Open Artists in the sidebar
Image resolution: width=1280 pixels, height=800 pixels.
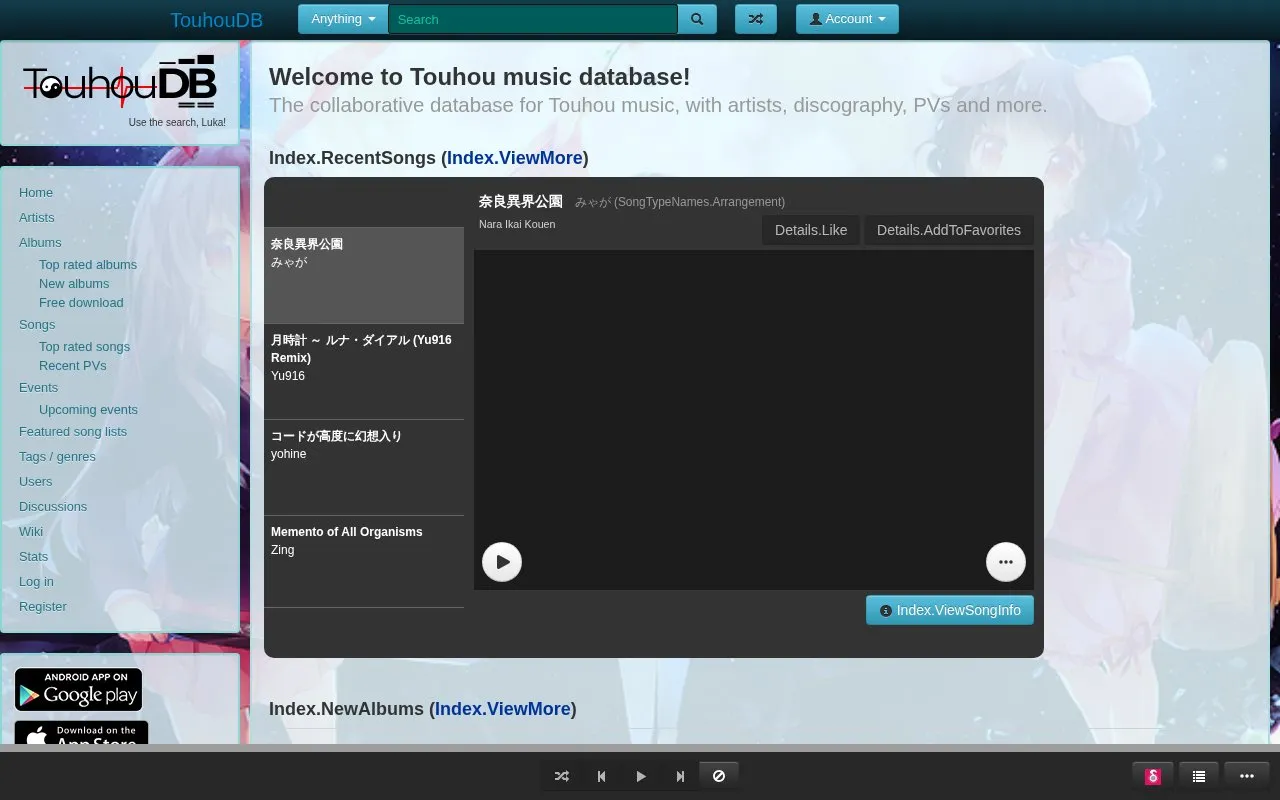click(37, 218)
